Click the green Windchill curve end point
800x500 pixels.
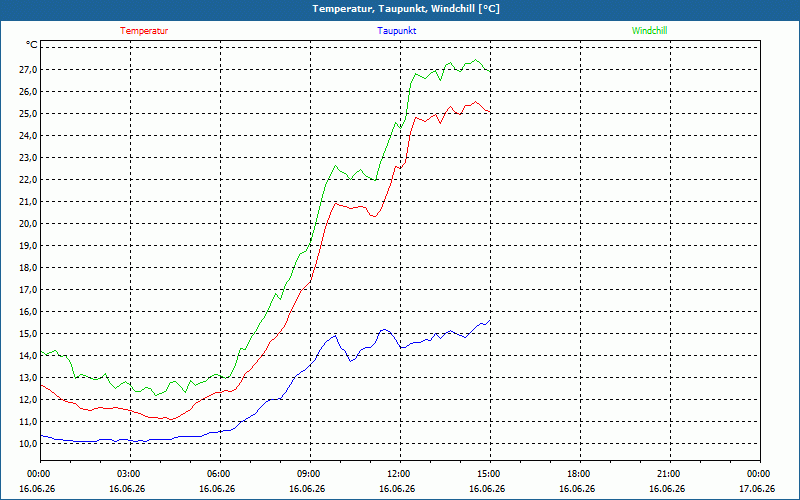[x=490, y=71]
